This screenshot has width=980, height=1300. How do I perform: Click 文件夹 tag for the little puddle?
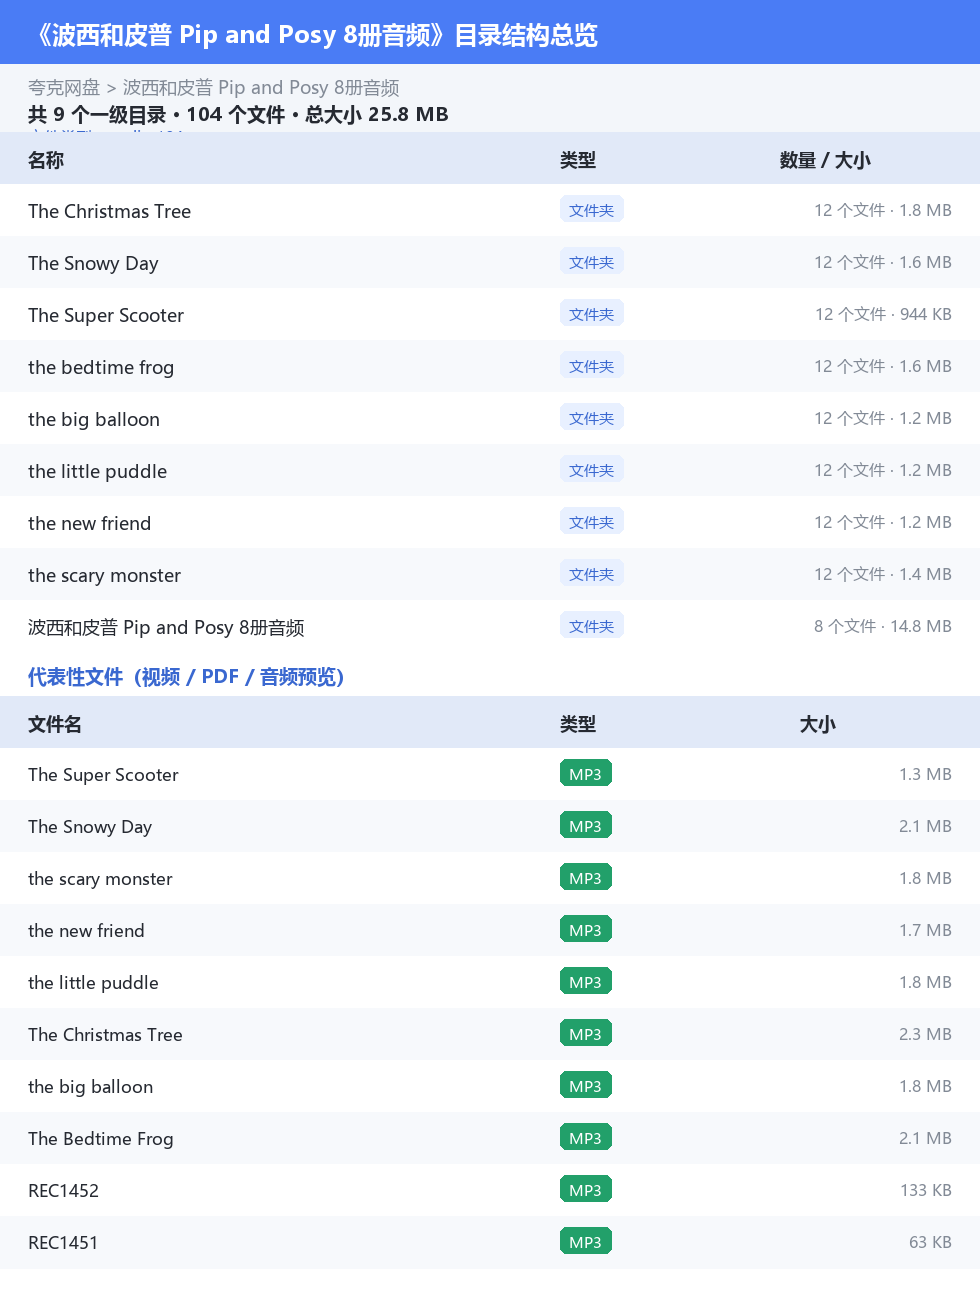pyautogui.click(x=592, y=469)
